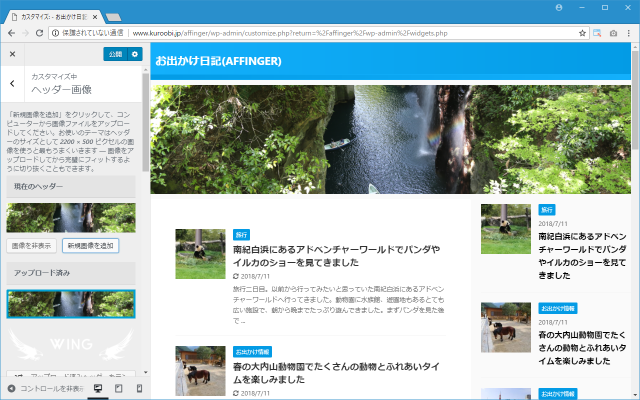Open publish settings gear icon
Viewport: 640px width, 400px height.
135,54
